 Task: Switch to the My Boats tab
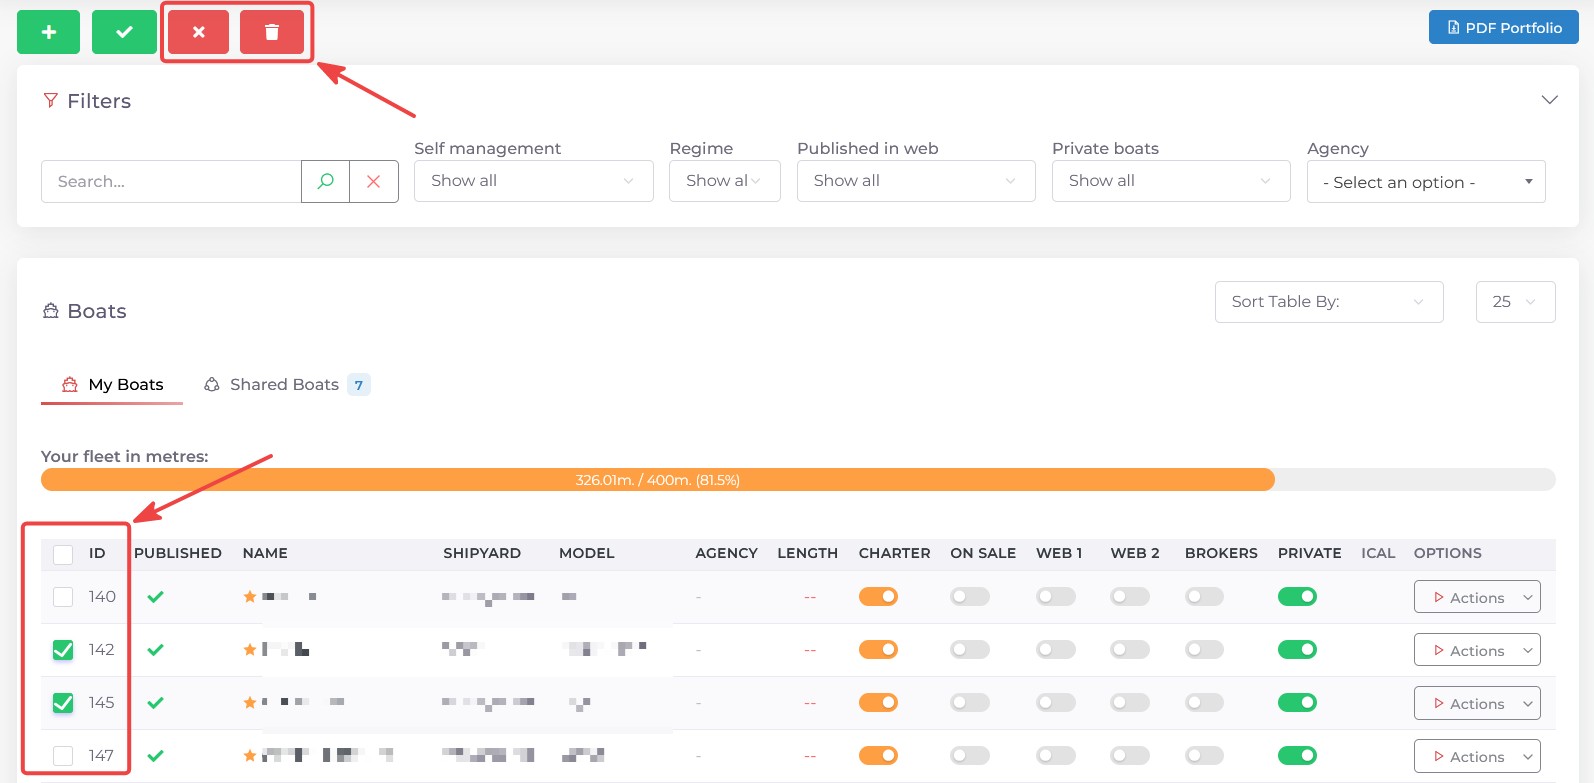(112, 385)
